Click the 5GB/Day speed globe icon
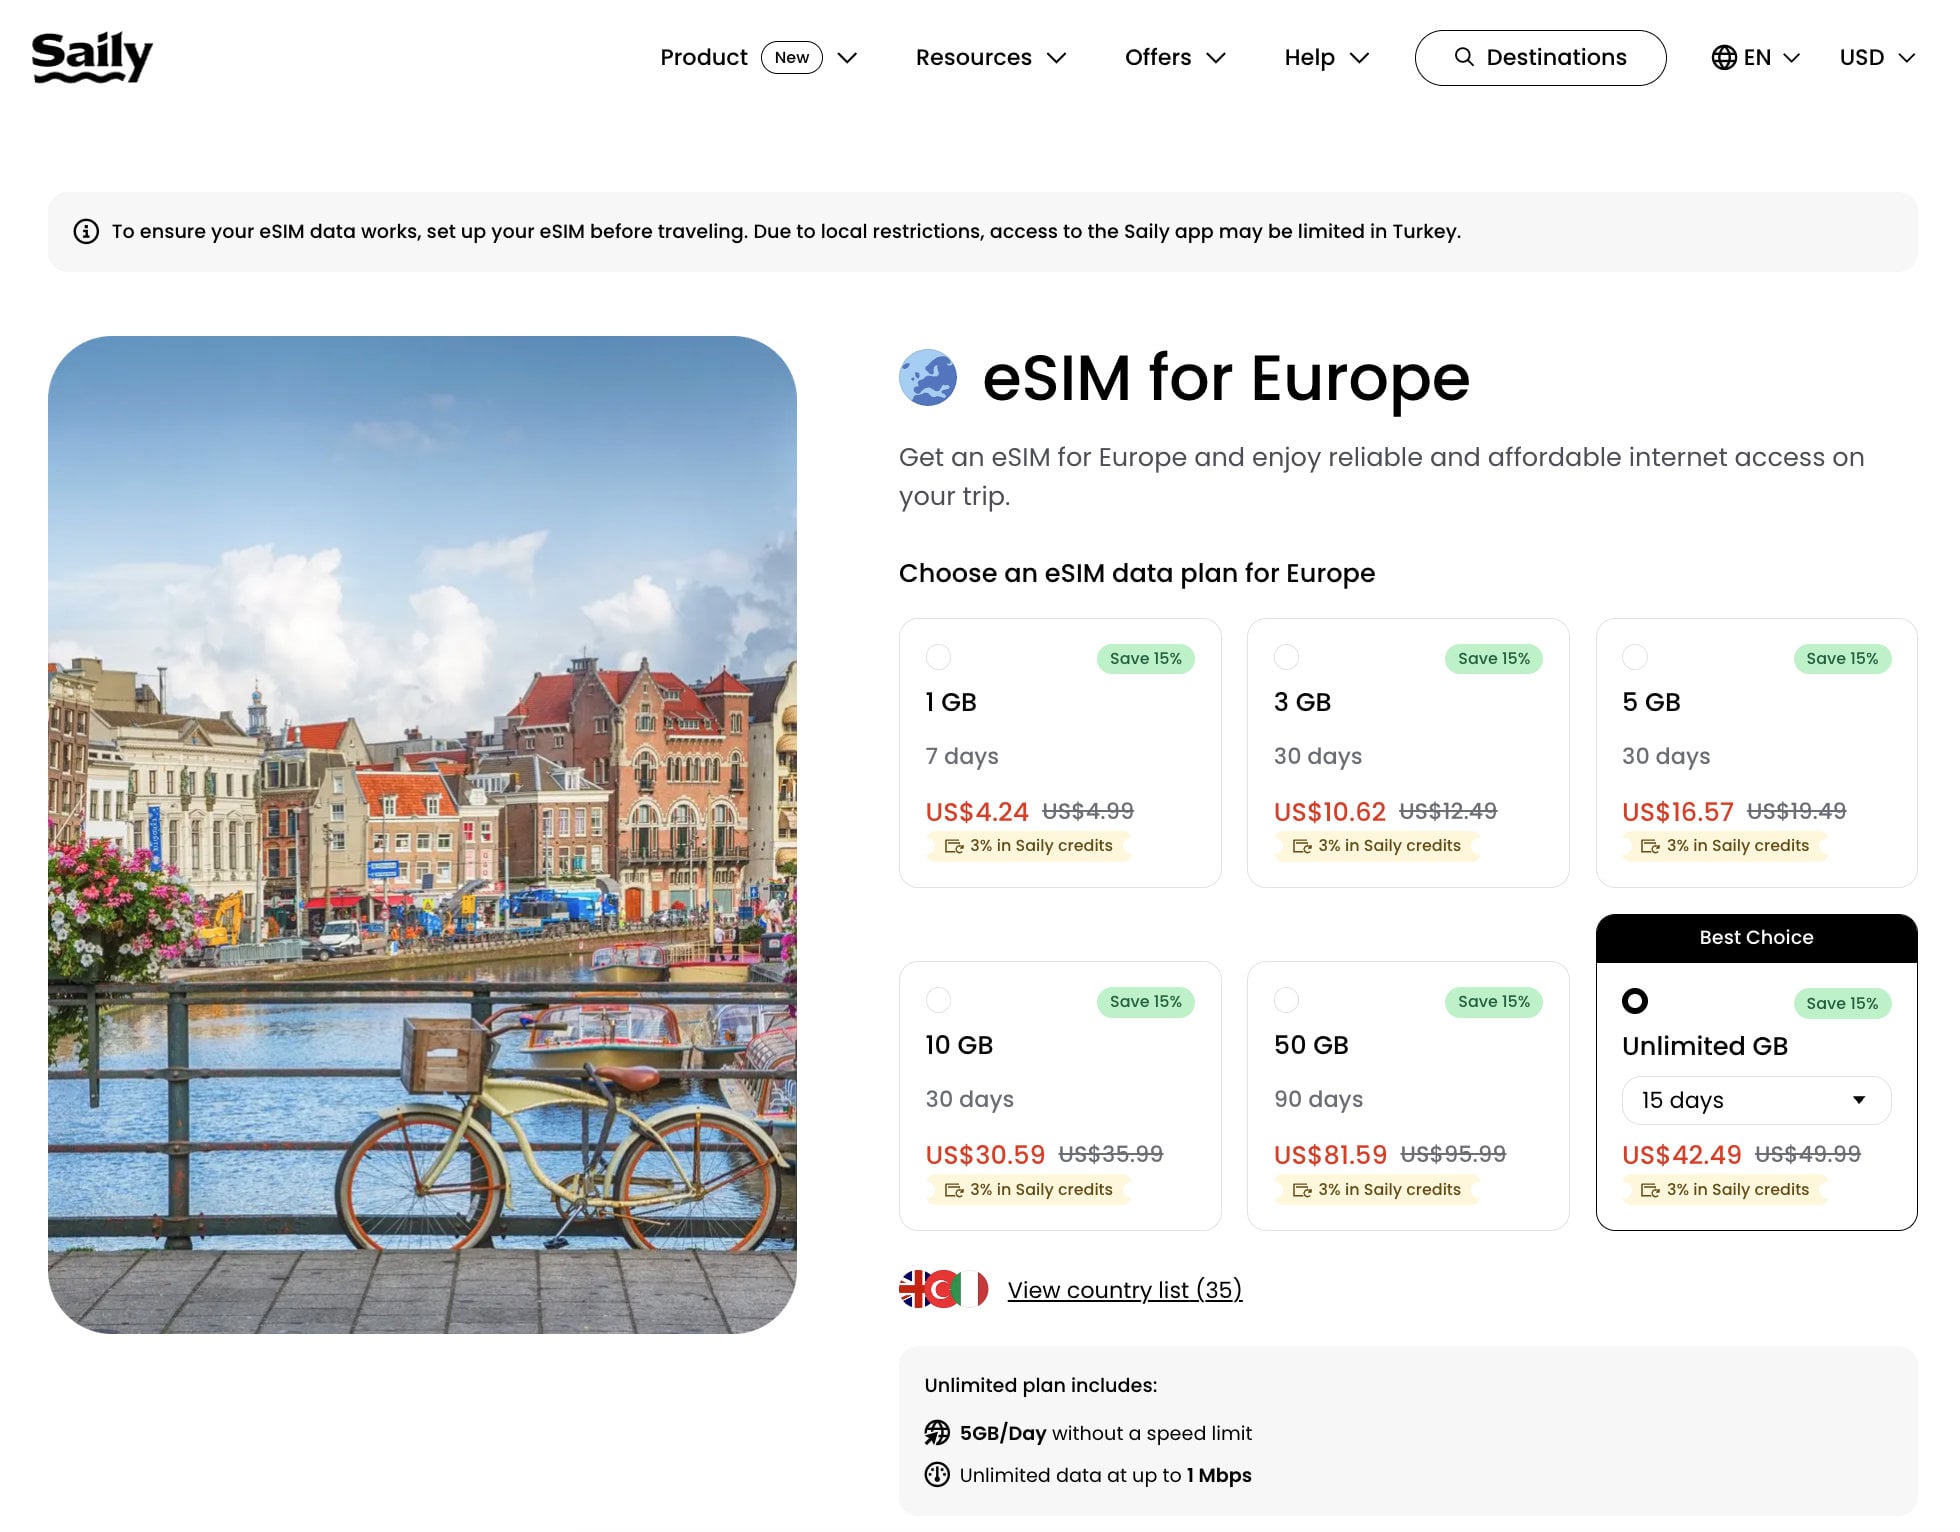The image size is (1960, 1532). tap(937, 1433)
